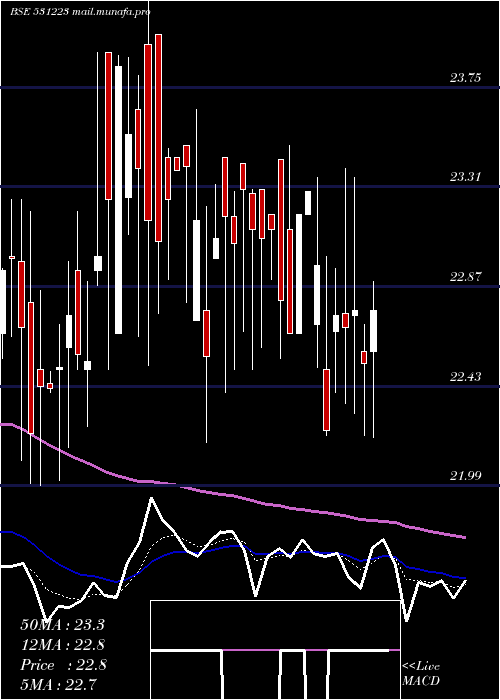500x700 pixels.
Task: Click the Price : 22.8 readout
Action: coord(63,665)
